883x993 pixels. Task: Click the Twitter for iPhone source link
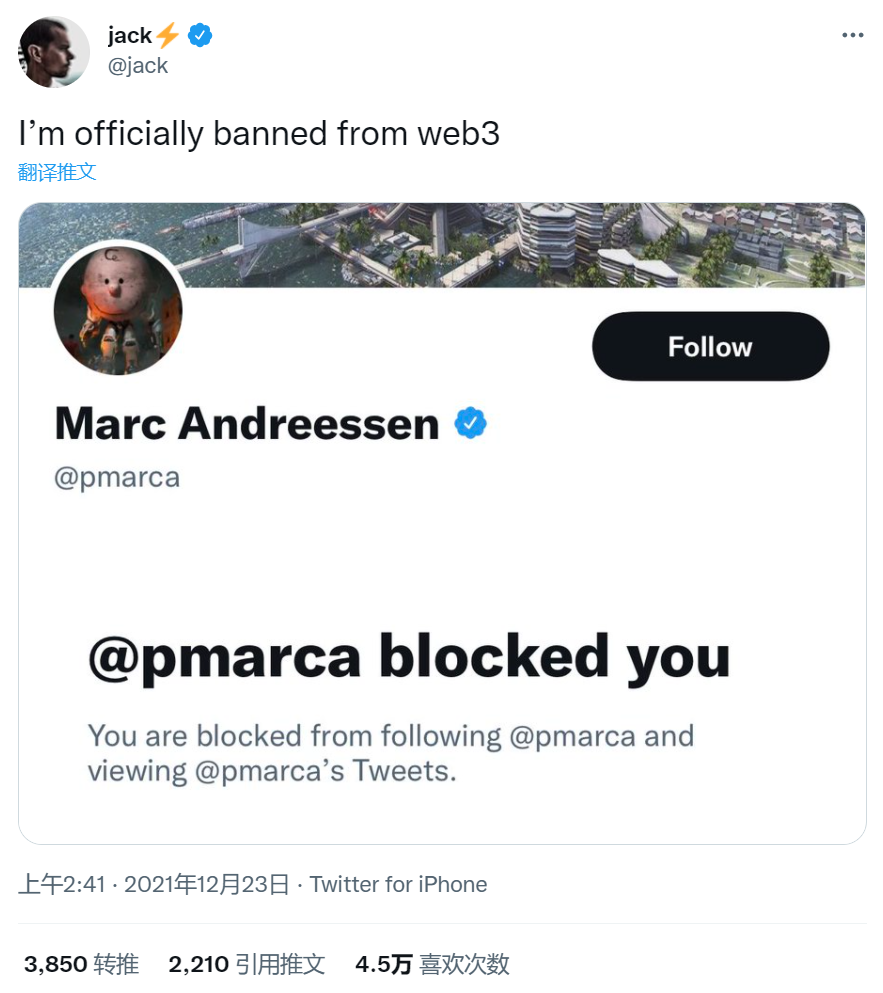click(x=398, y=884)
